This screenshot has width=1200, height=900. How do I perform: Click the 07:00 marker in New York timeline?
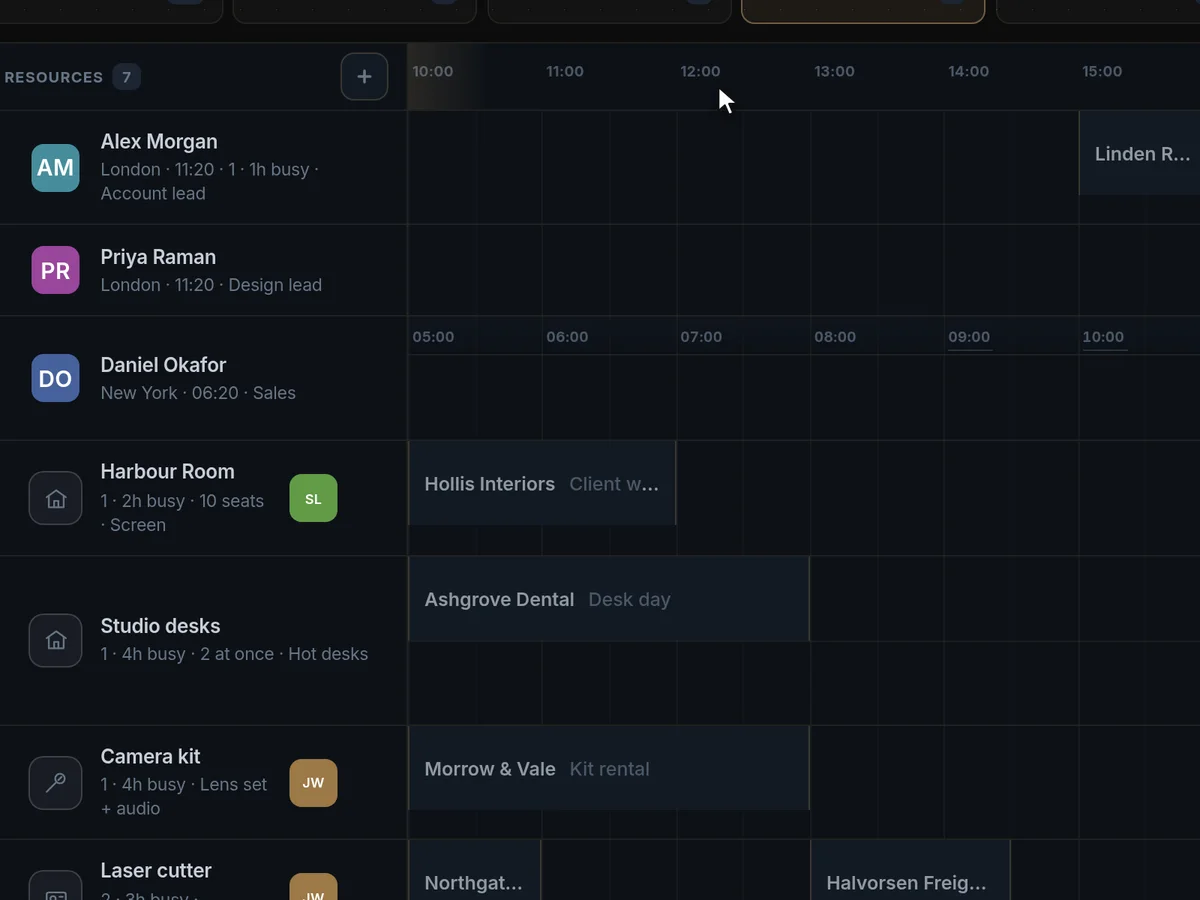[701, 337]
